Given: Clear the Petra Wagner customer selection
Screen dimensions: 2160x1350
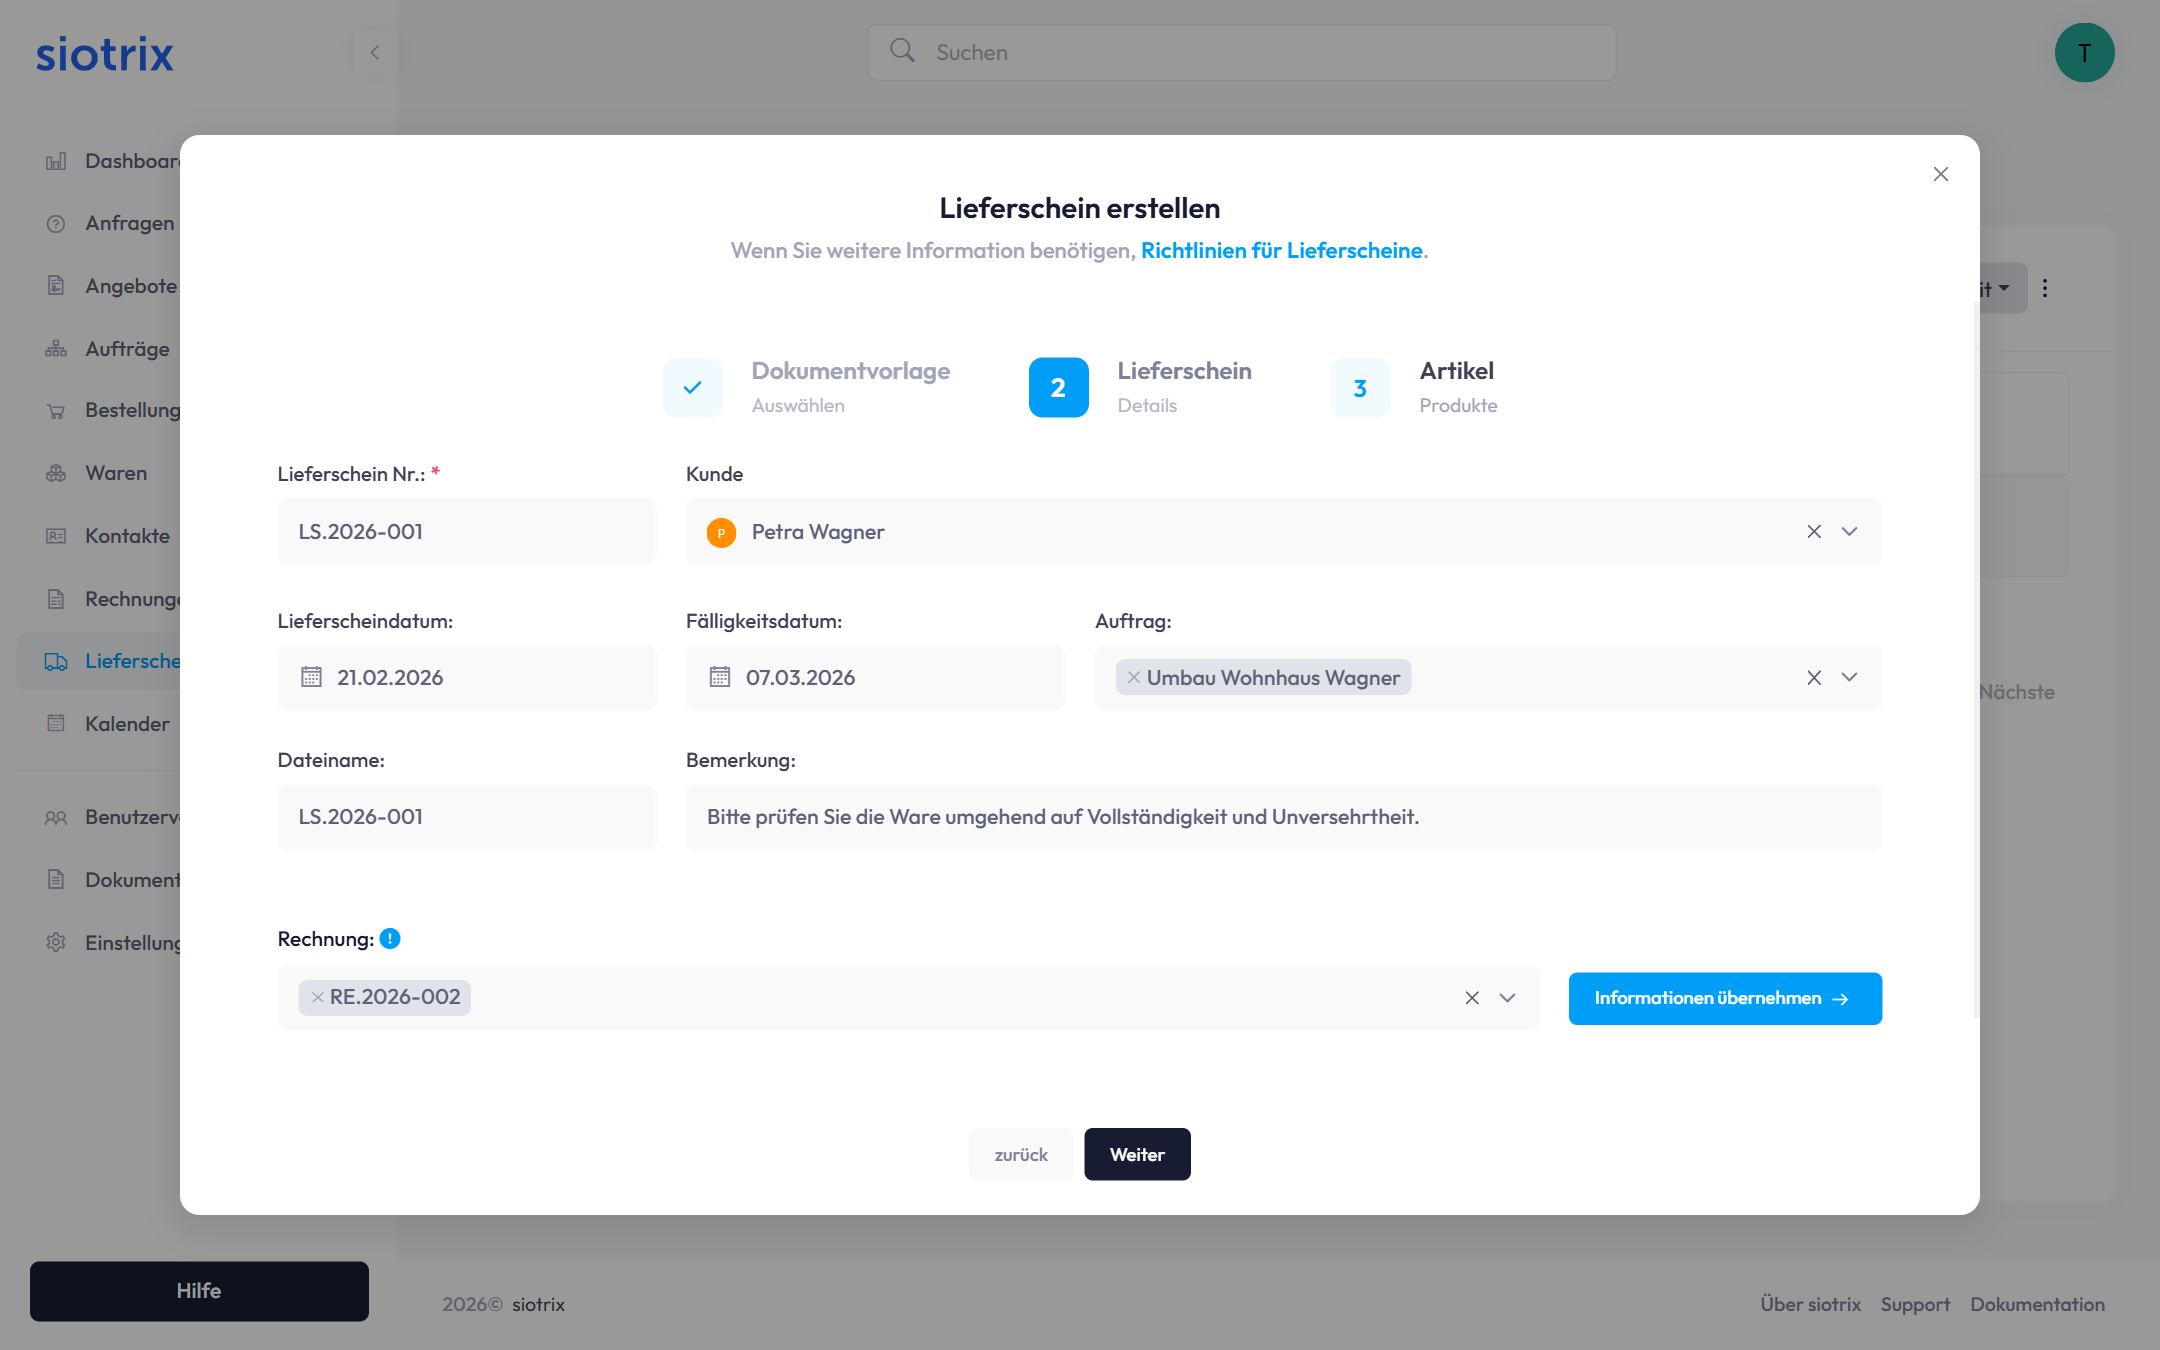Looking at the screenshot, I should [1814, 531].
